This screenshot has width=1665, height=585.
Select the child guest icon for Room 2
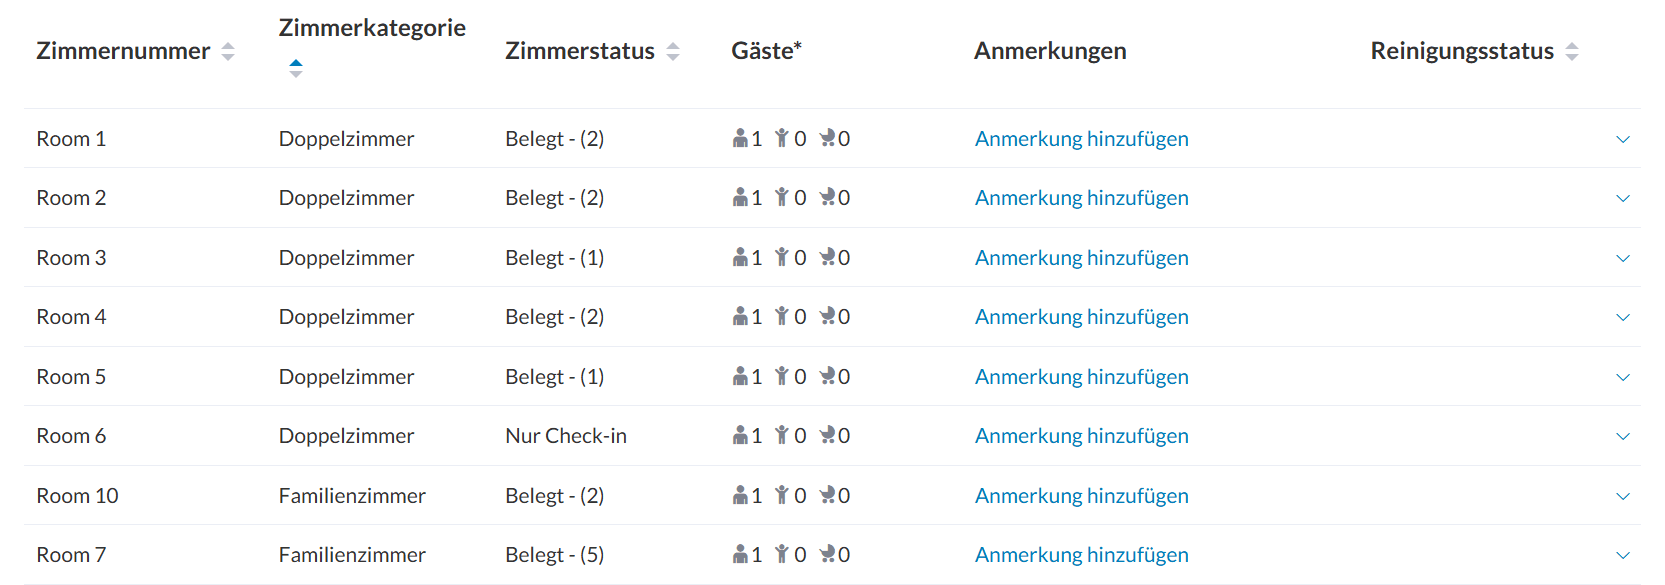point(784,197)
